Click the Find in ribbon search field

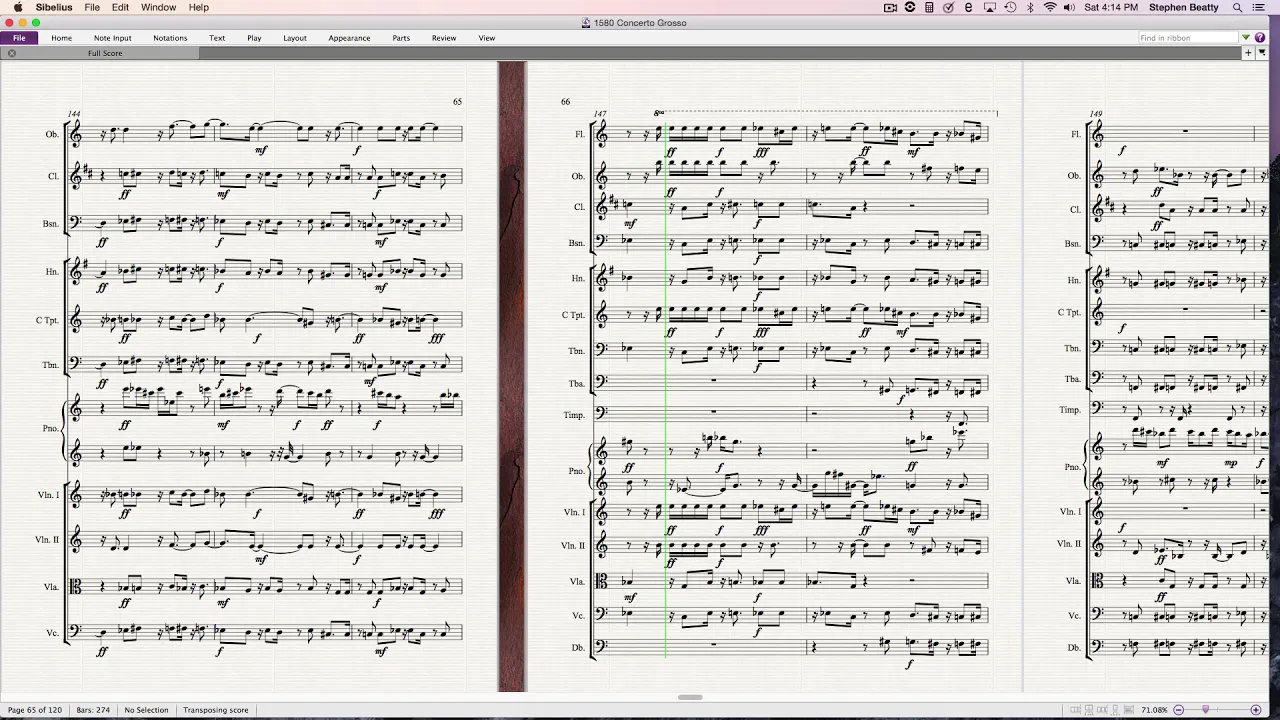click(x=1189, y=38)
